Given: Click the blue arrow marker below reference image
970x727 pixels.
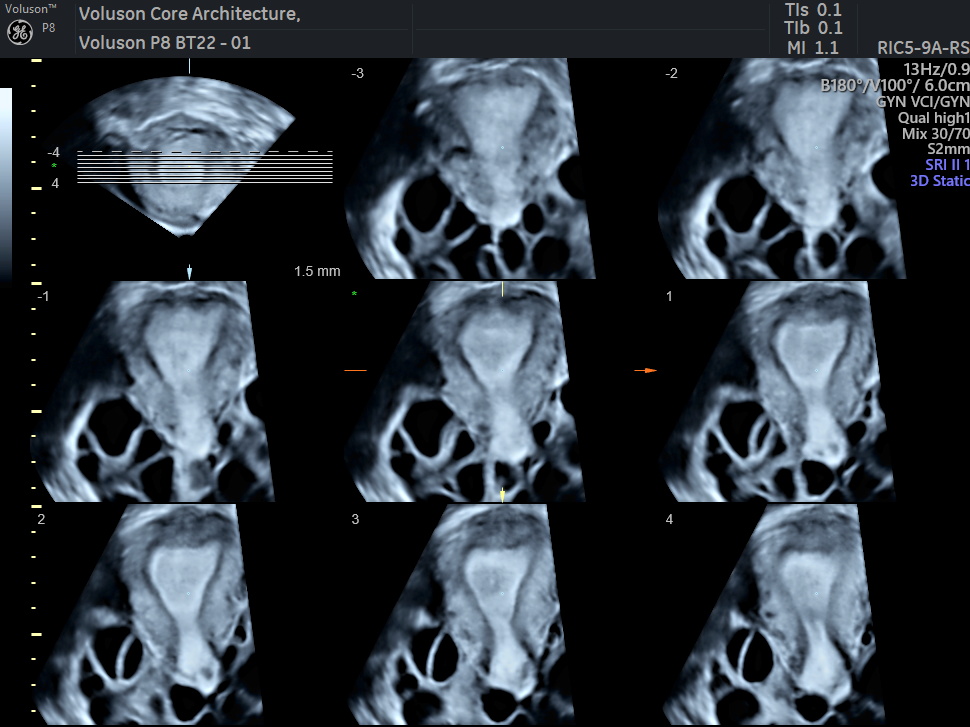Looking at the screenshot, I should tap(190, 272).
